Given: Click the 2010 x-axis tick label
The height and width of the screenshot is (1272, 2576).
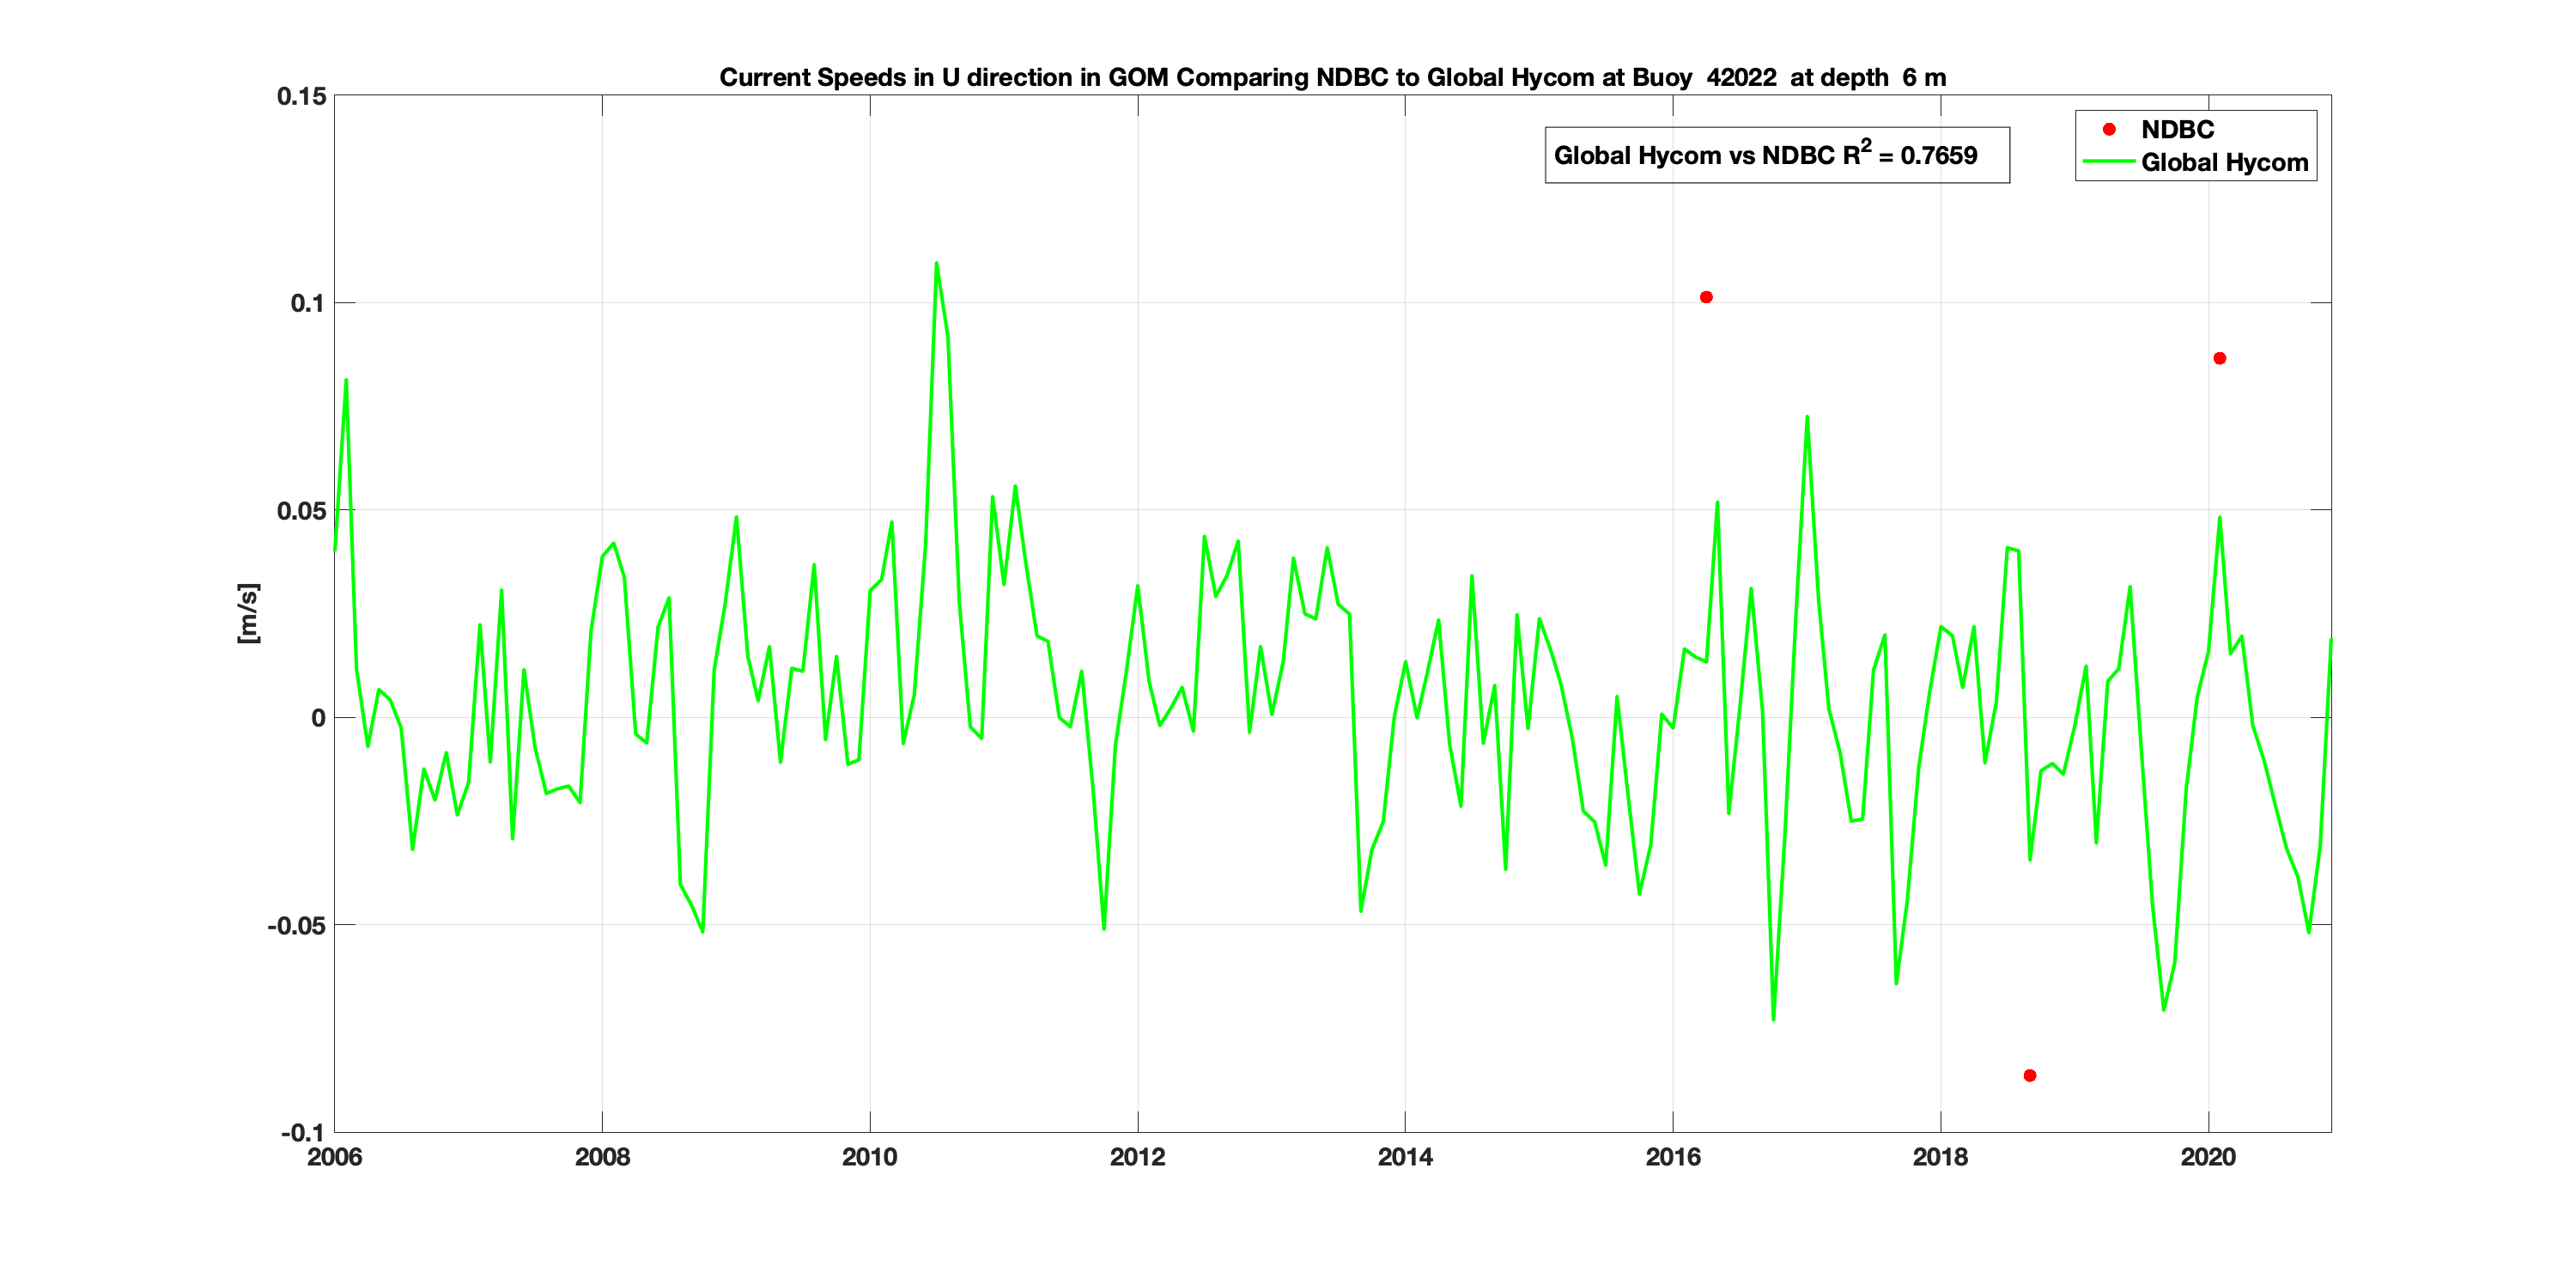Looking at the screenshot, I should click(869, 1157).
